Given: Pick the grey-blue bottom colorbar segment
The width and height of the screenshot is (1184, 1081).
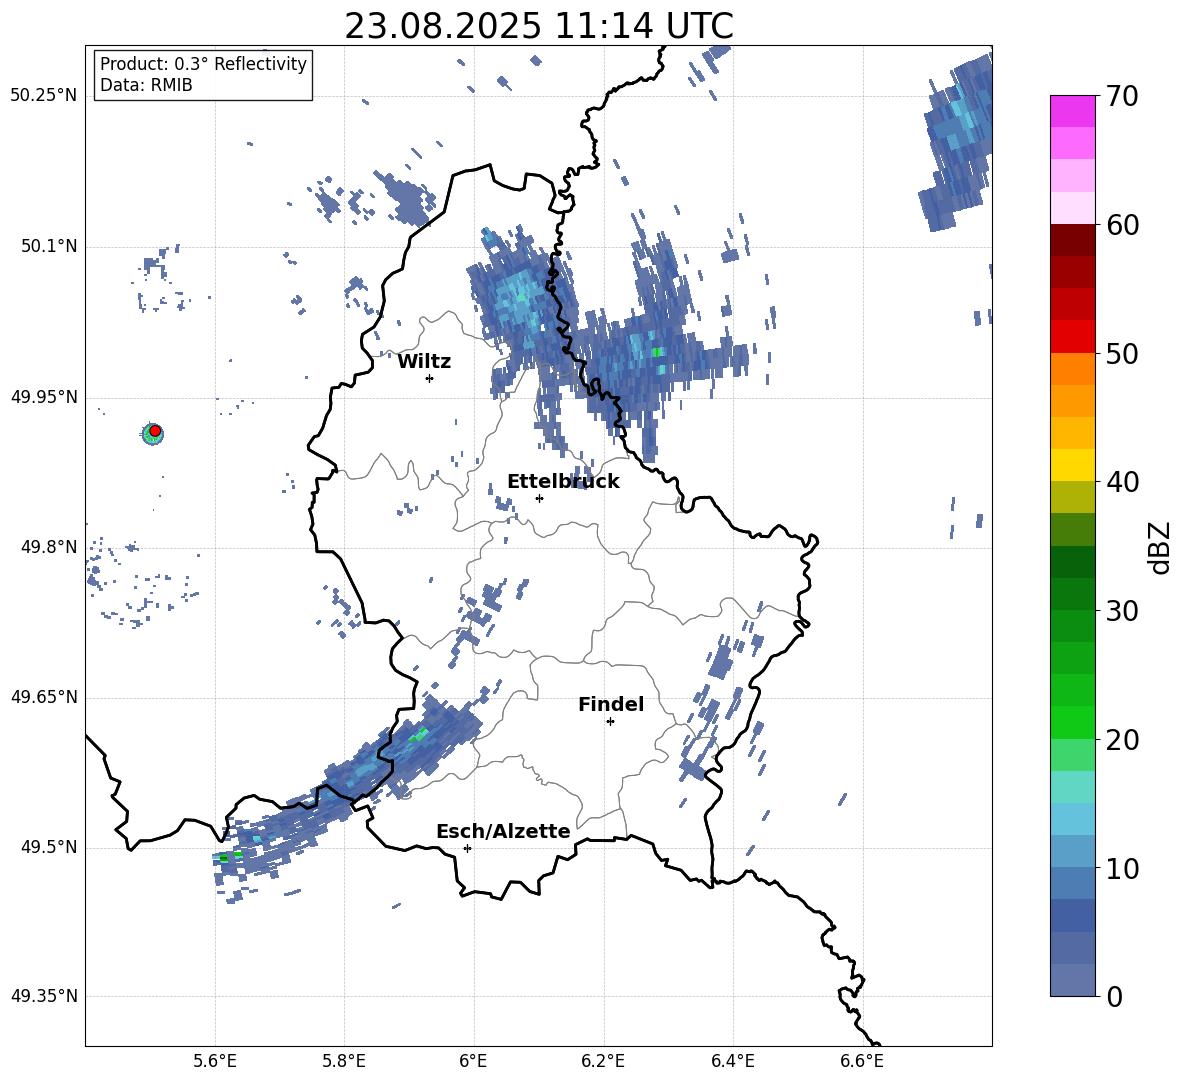Looking at the screenshot, I should 1073,980.
